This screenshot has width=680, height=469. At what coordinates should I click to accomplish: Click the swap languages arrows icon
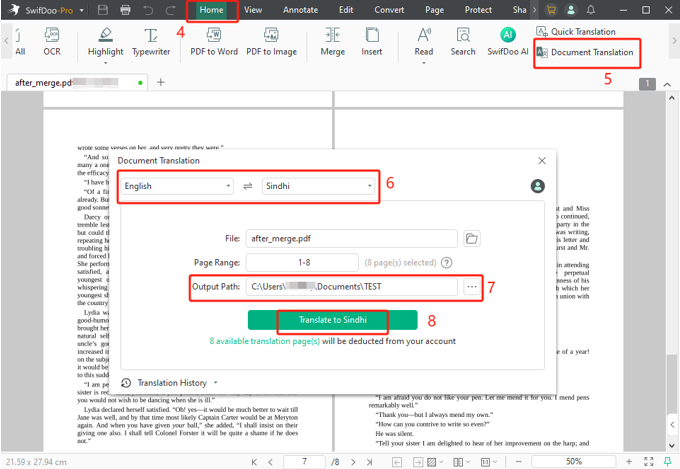tap(247, 186)
